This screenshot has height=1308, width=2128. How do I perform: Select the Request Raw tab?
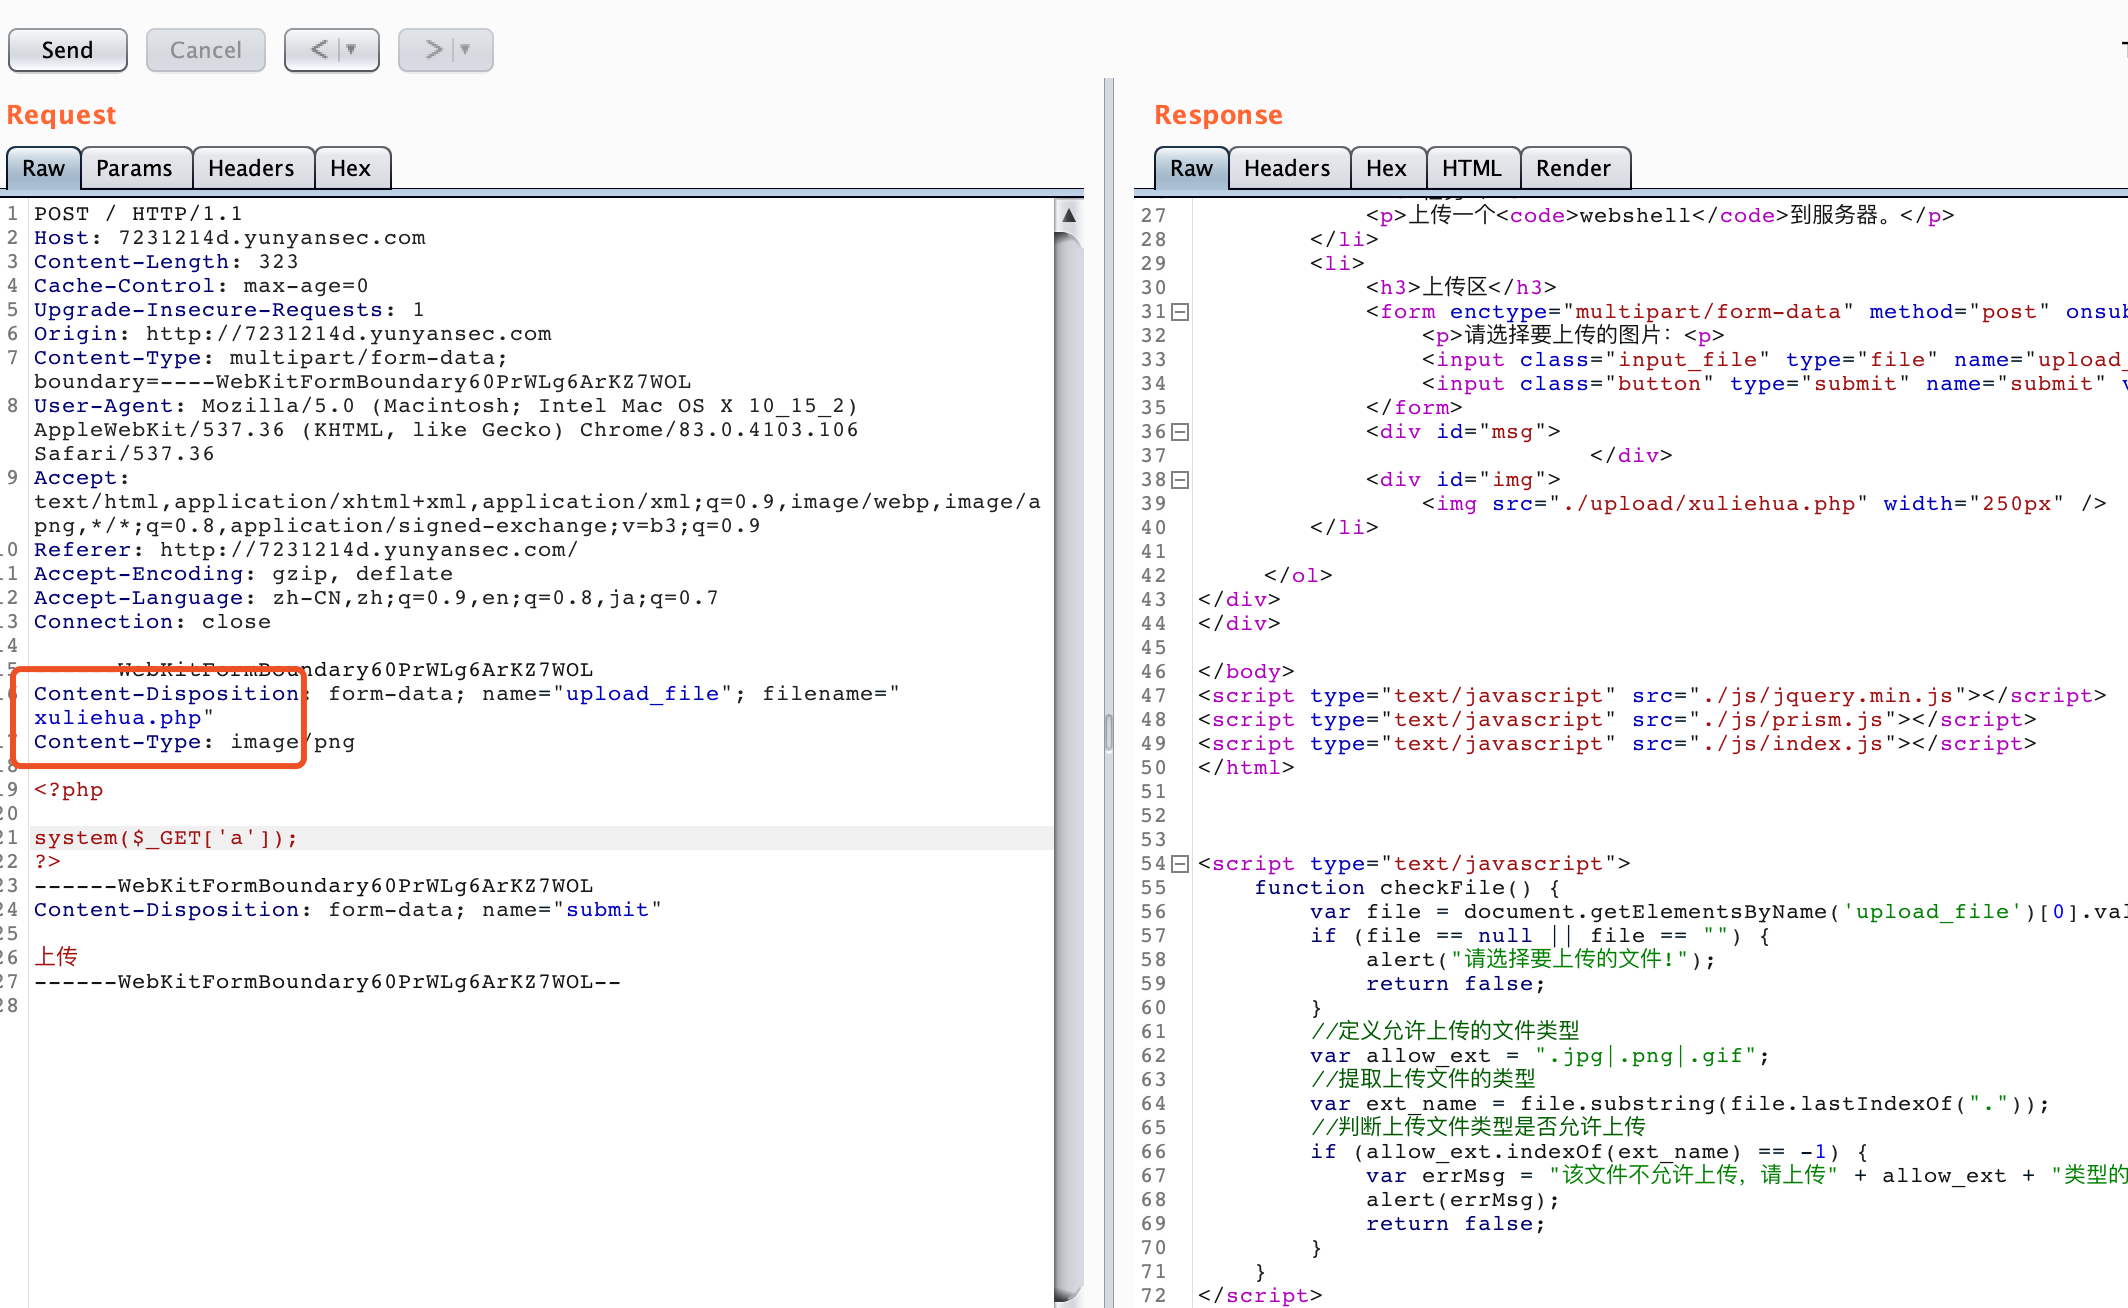[44, 168]
